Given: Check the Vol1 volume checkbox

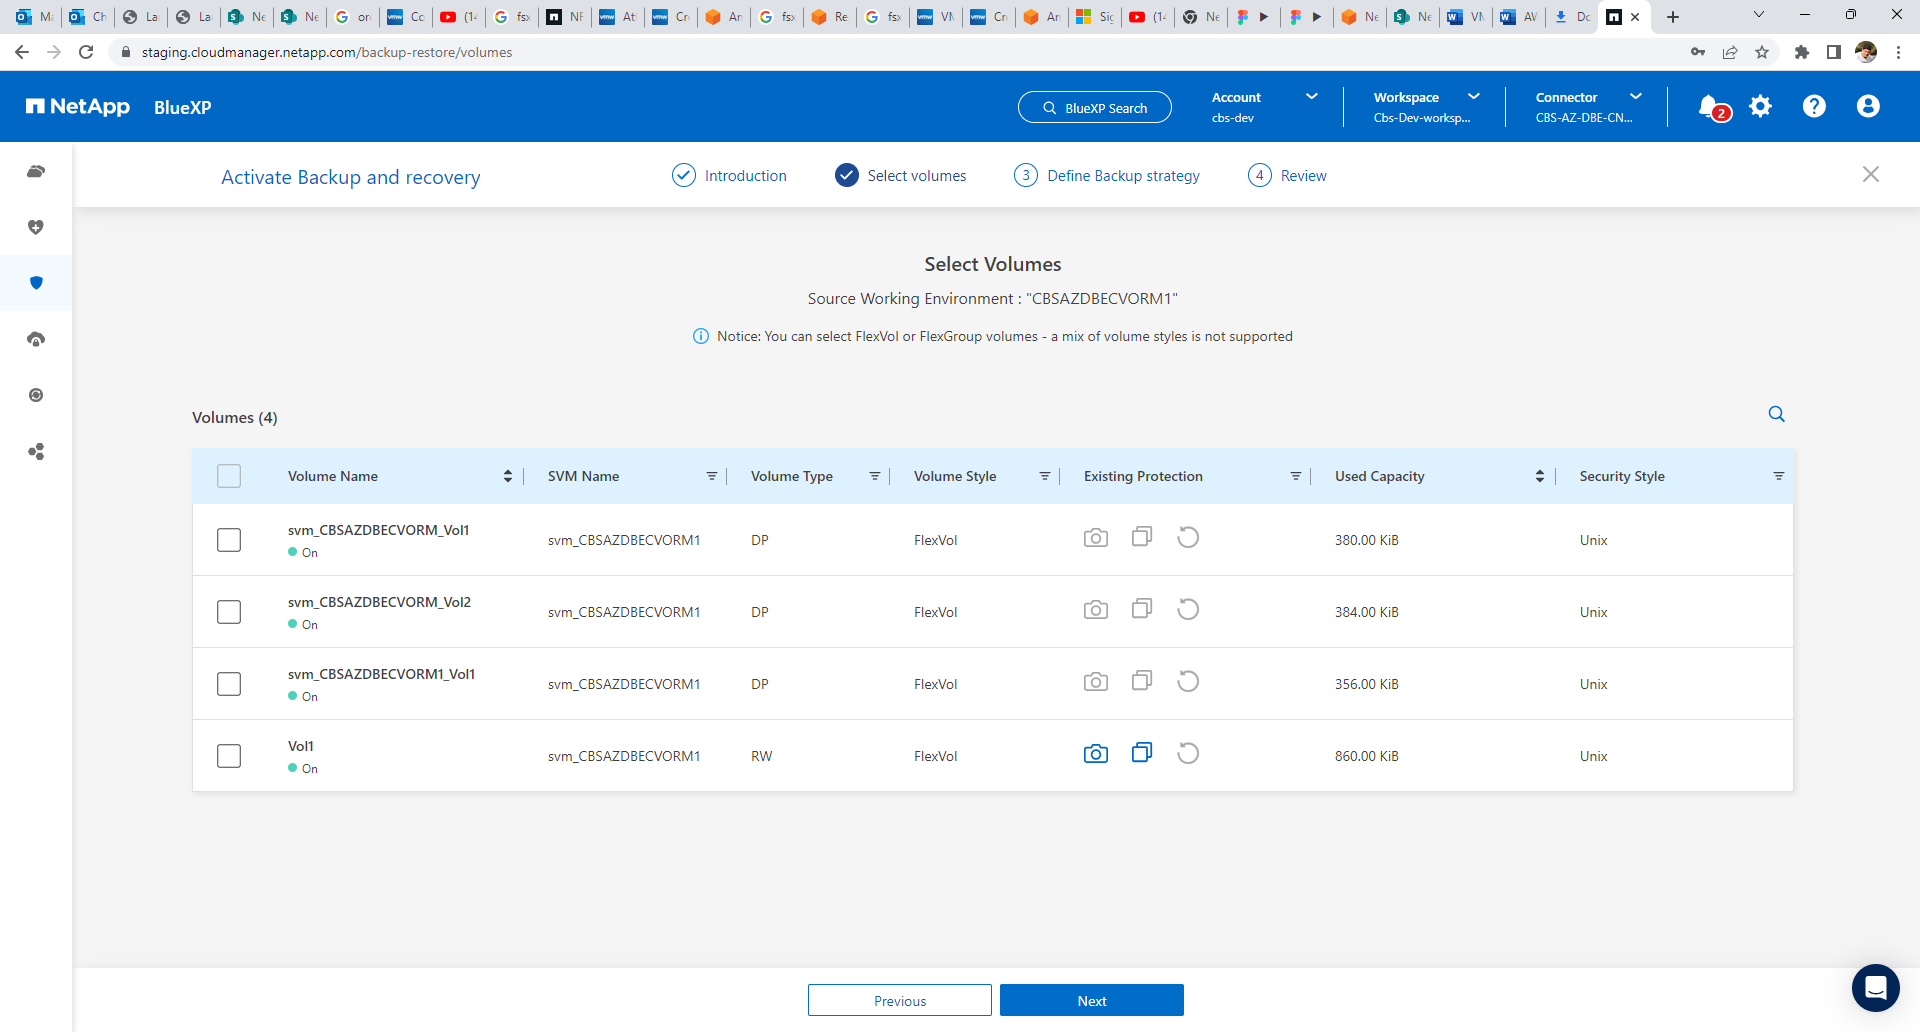Looking at the screenshot, I should tap(229, 756).
